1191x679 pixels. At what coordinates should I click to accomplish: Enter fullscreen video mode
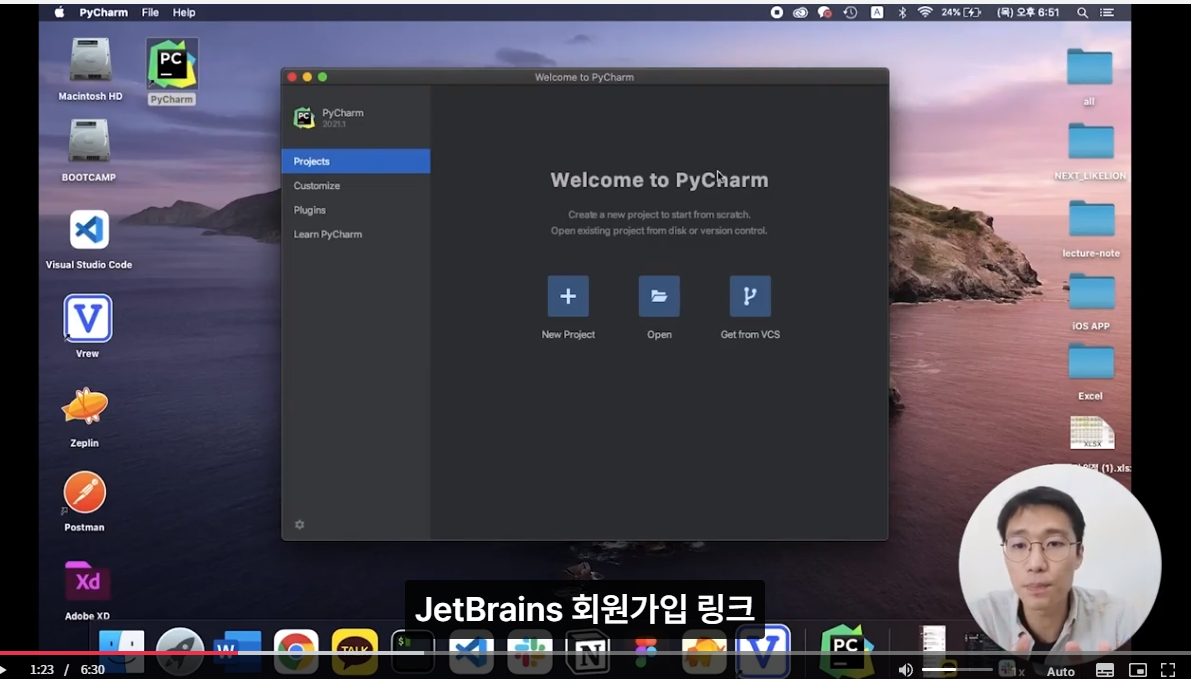[x=1168, y=670]
